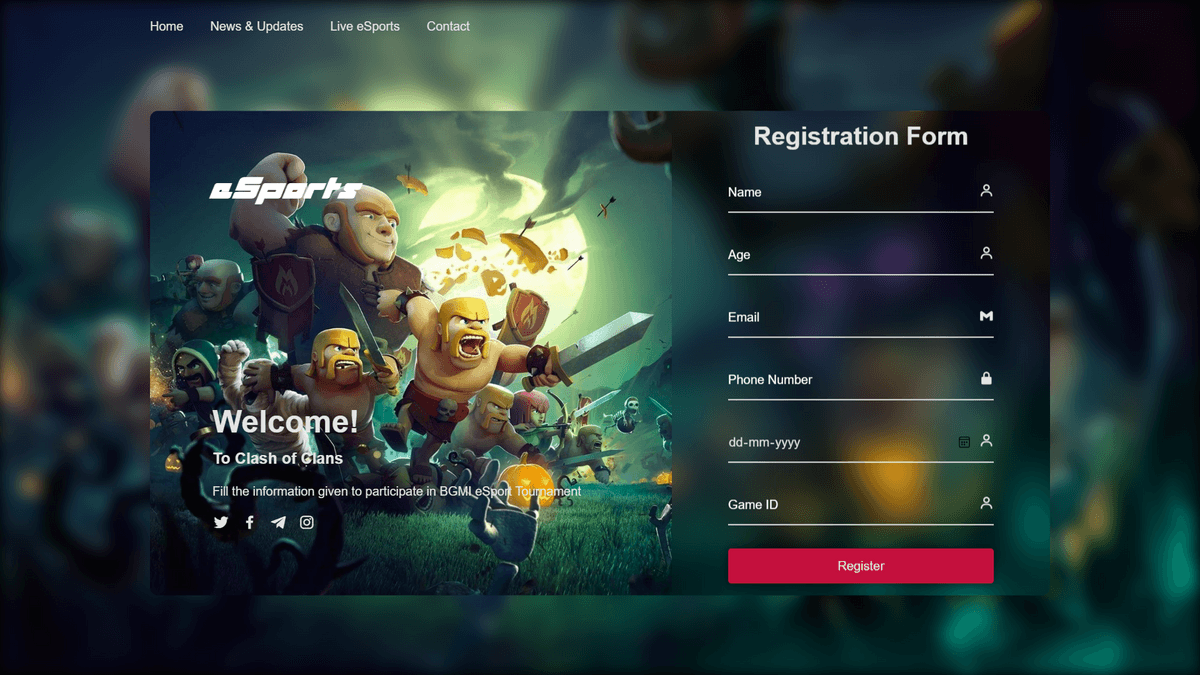This screenshot has width=1200, height=675.
Task: Open the Contact page link
Action: click(x=448, y=26)
